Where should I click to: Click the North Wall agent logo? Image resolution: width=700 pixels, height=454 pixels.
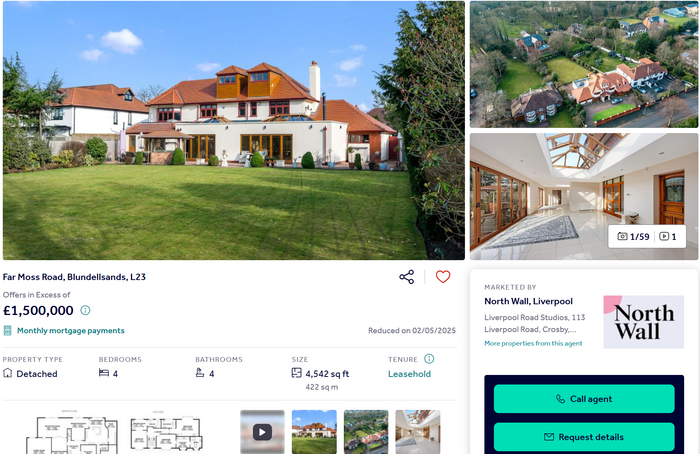click(643, 322)
